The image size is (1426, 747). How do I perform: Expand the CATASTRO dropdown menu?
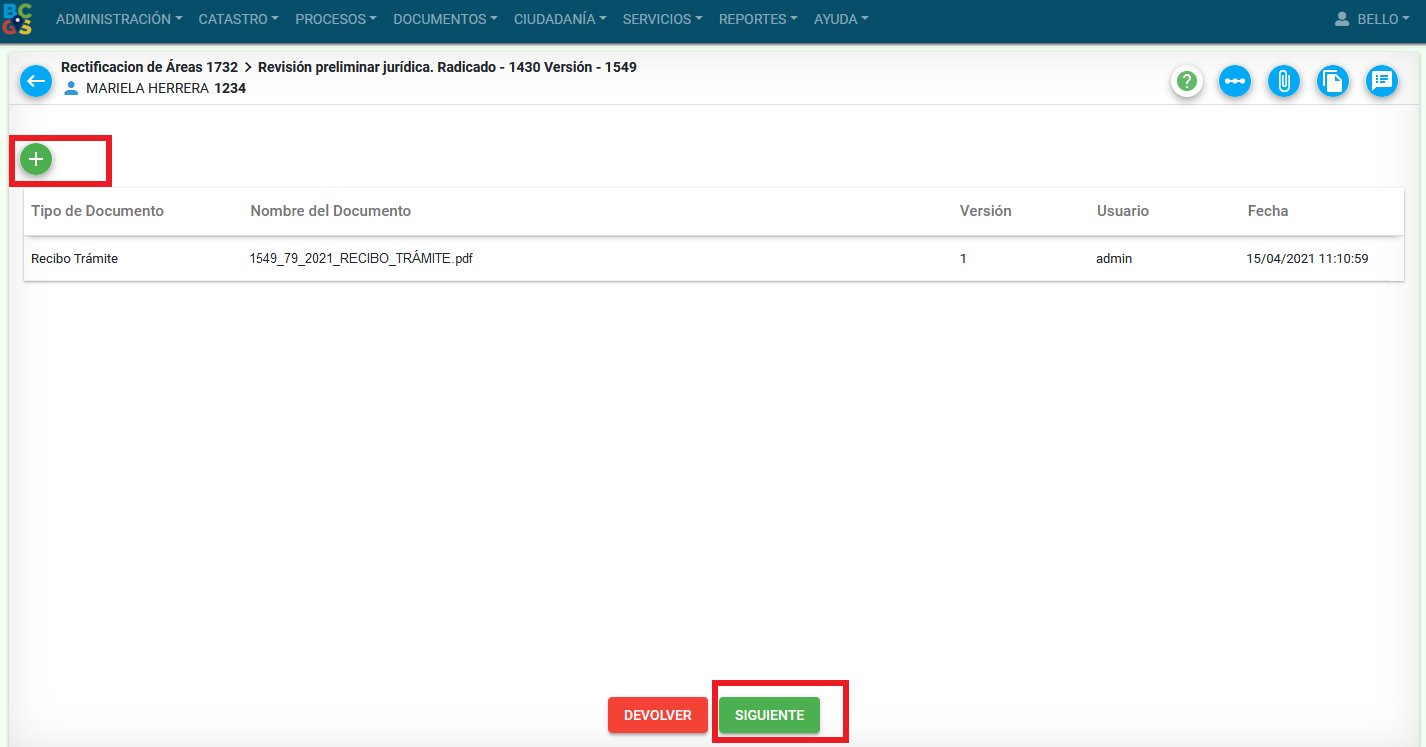pos(238,19)
